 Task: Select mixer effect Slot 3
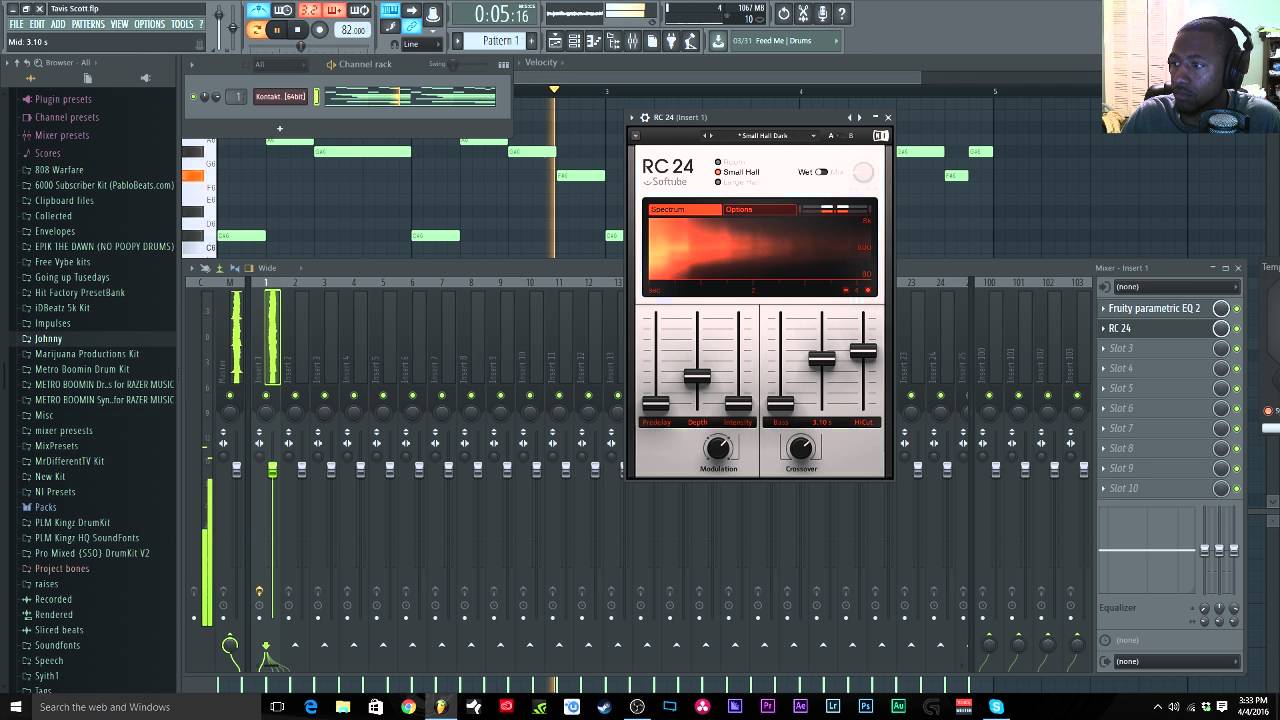(x=1155, y=348)
